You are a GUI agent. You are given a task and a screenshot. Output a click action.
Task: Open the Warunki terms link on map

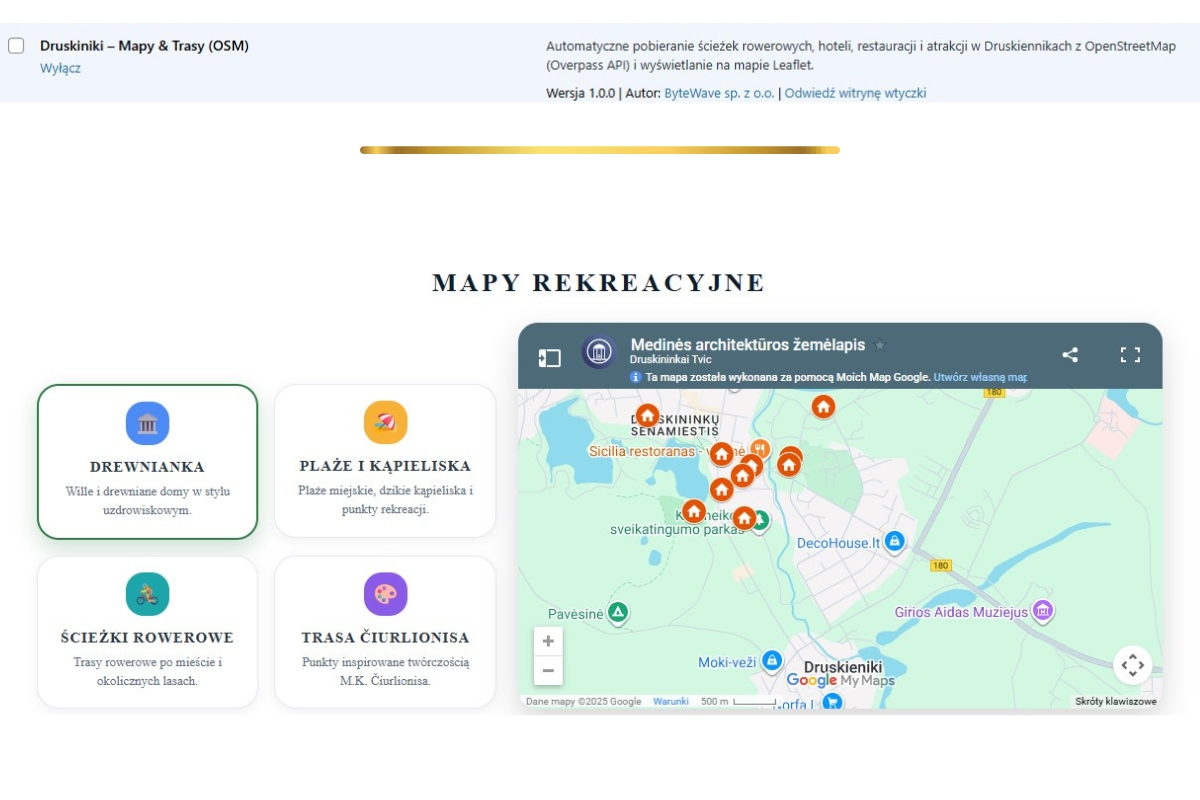tap(671, 701)
